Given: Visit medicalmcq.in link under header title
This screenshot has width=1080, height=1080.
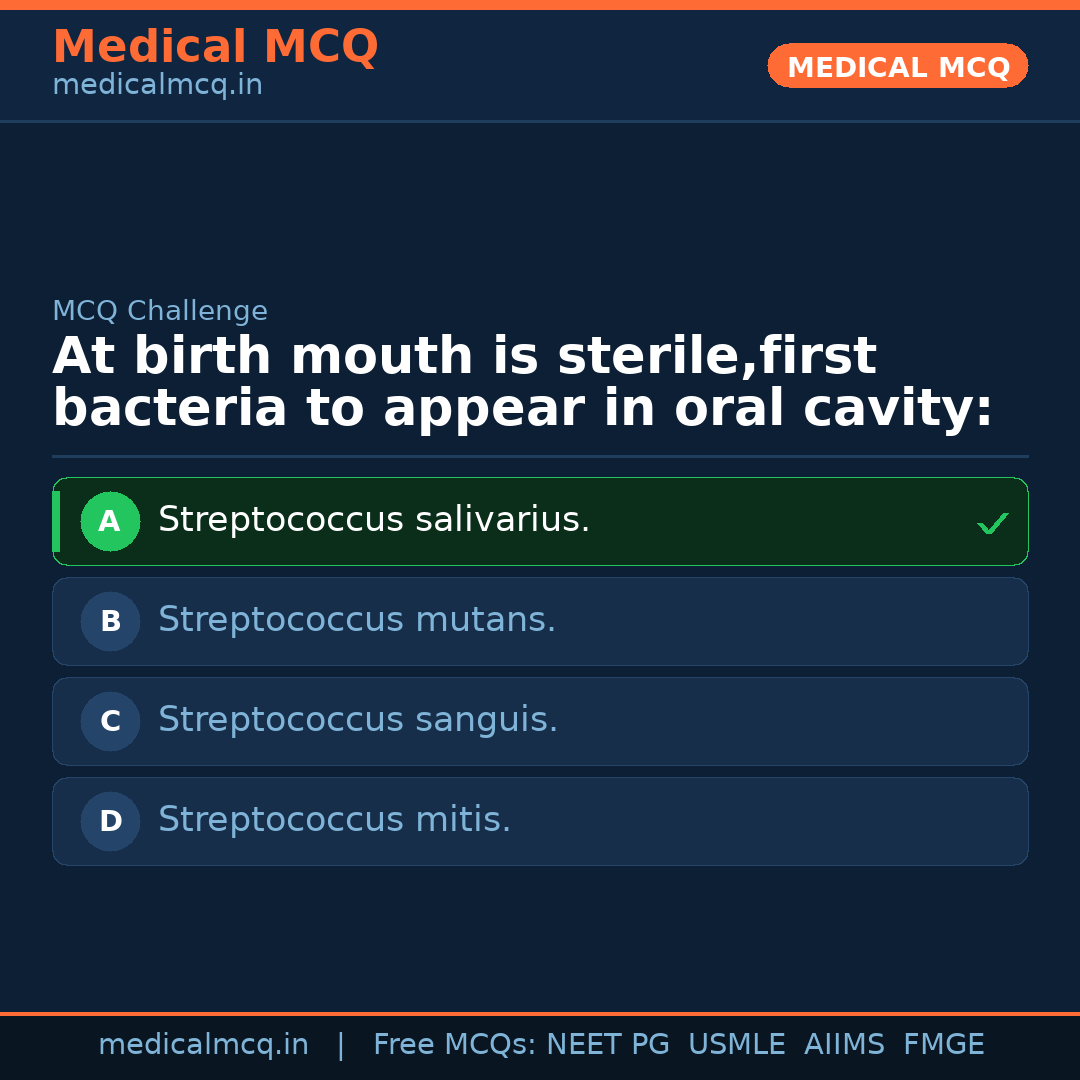Looking at the screenshot, I should 157,86.
